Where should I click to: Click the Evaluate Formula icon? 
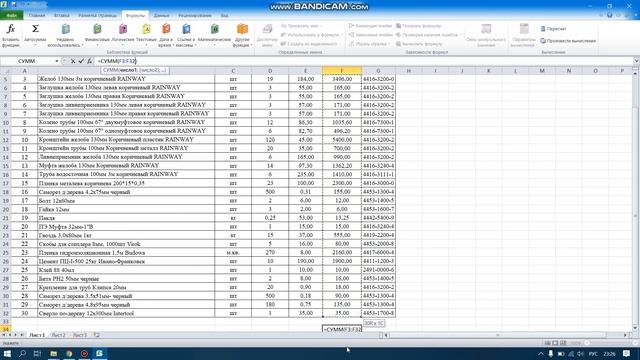(x=398, y=44)
